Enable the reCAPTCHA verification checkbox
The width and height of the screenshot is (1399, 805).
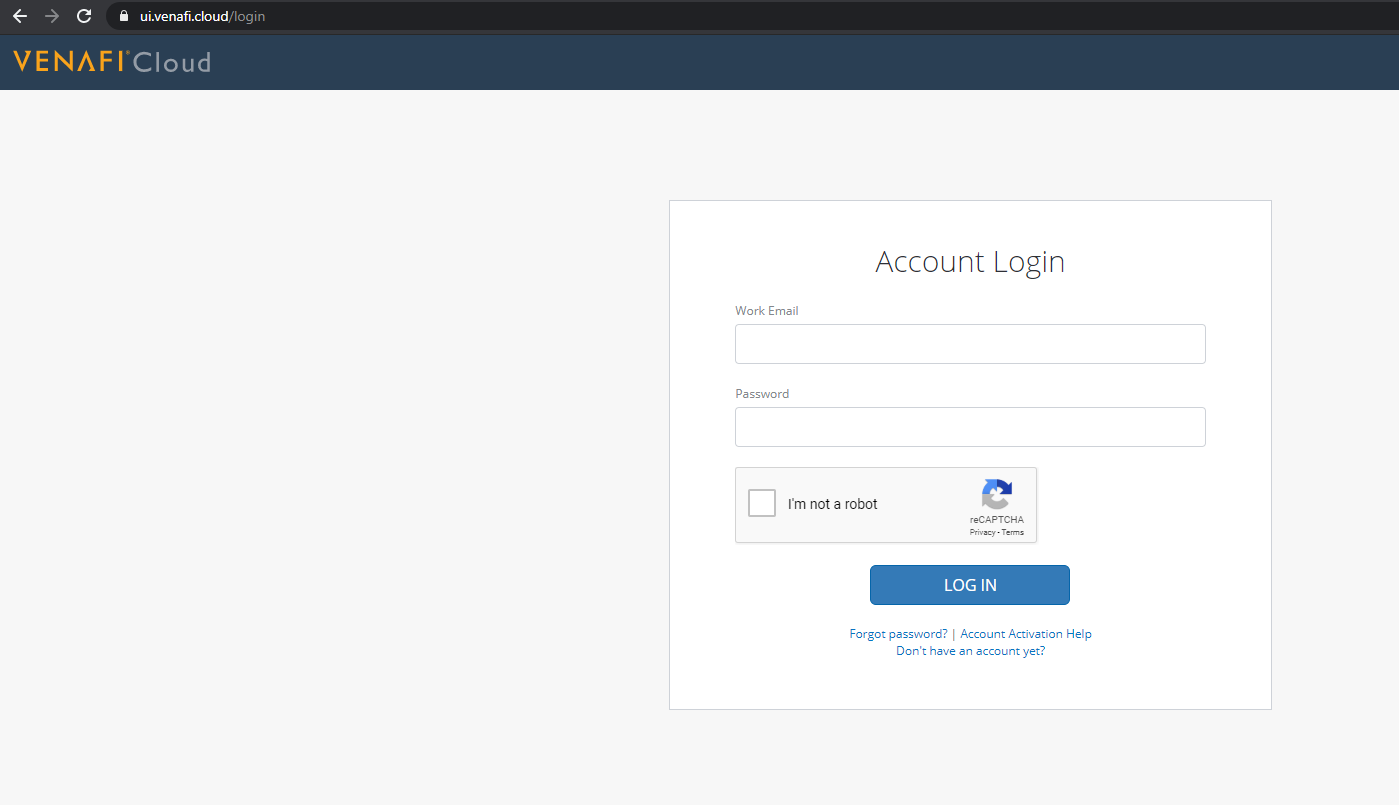(761, 503)
